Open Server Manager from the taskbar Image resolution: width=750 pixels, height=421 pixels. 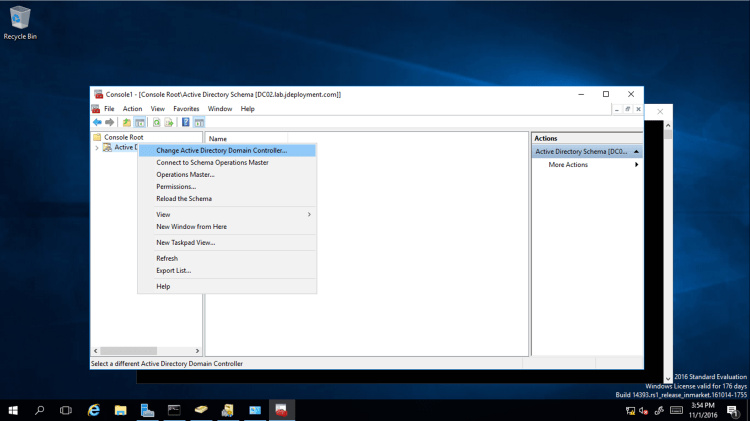tap(148, 410)
